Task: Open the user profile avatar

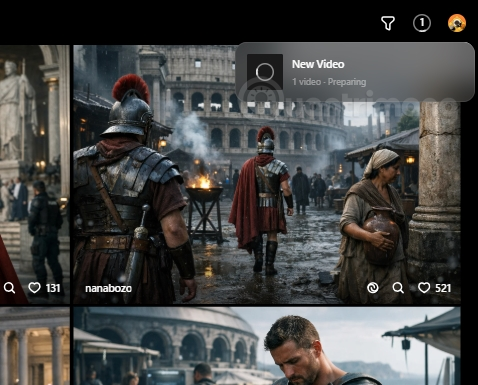Action: coord(456,23)
